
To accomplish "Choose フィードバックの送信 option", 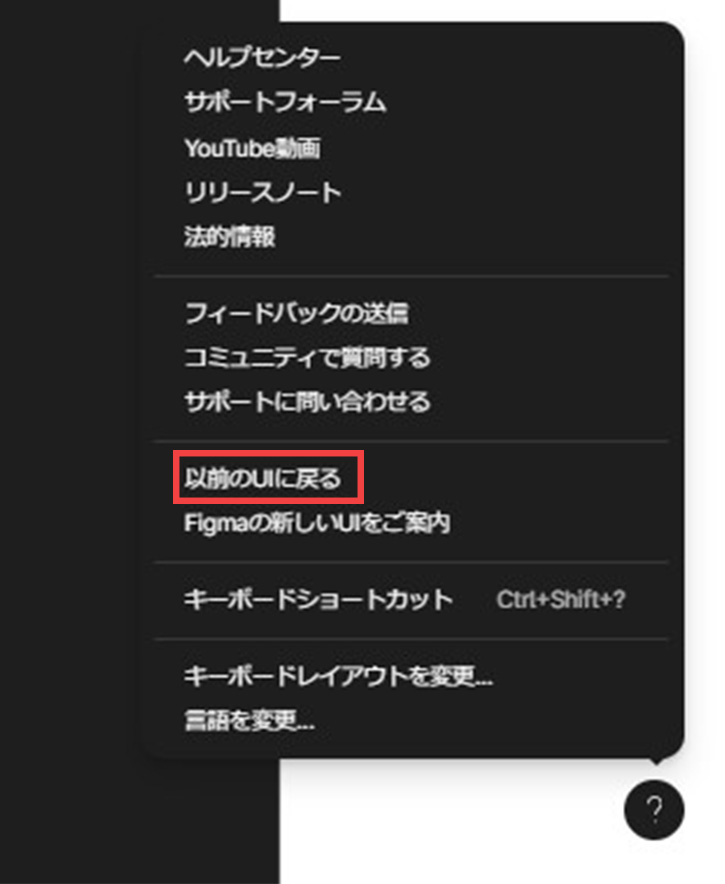I will tap(297, 313).
